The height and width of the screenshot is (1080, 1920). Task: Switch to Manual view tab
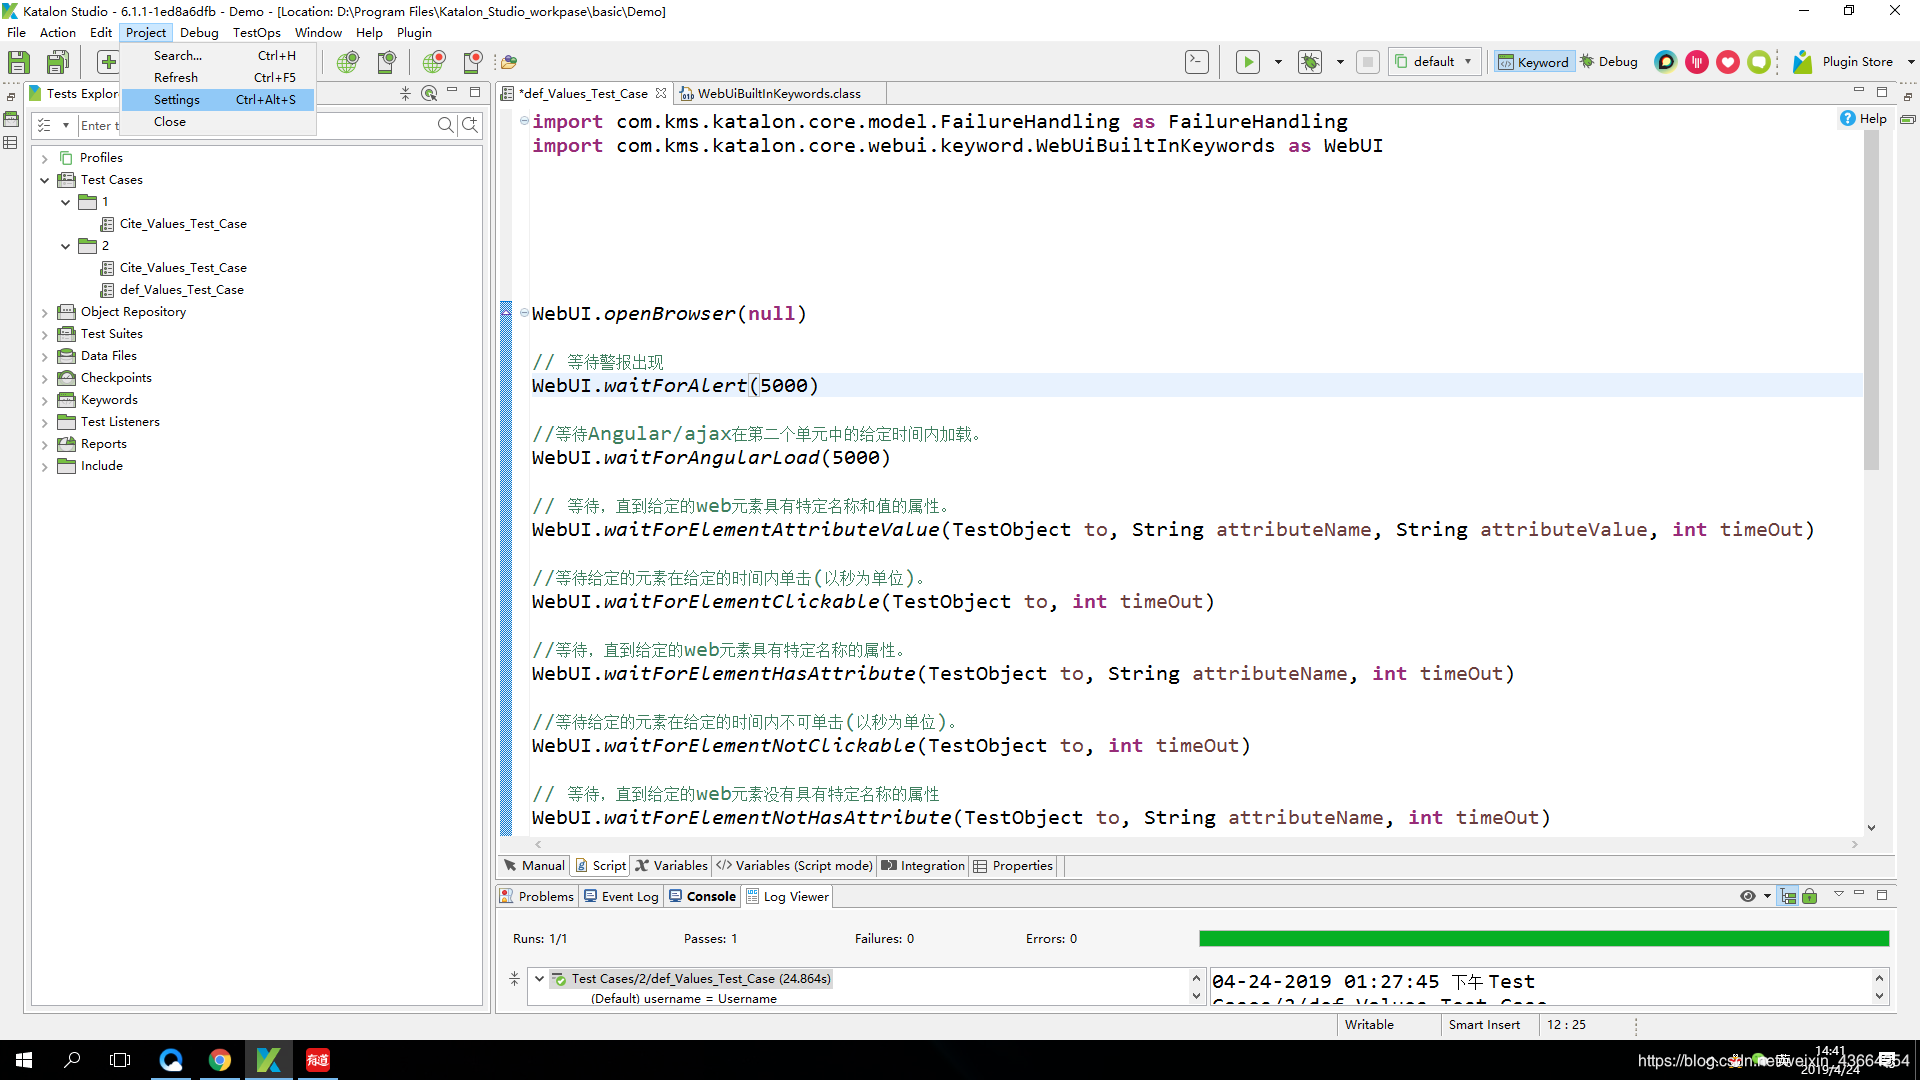pyautogui.click(x=534, y=866)
